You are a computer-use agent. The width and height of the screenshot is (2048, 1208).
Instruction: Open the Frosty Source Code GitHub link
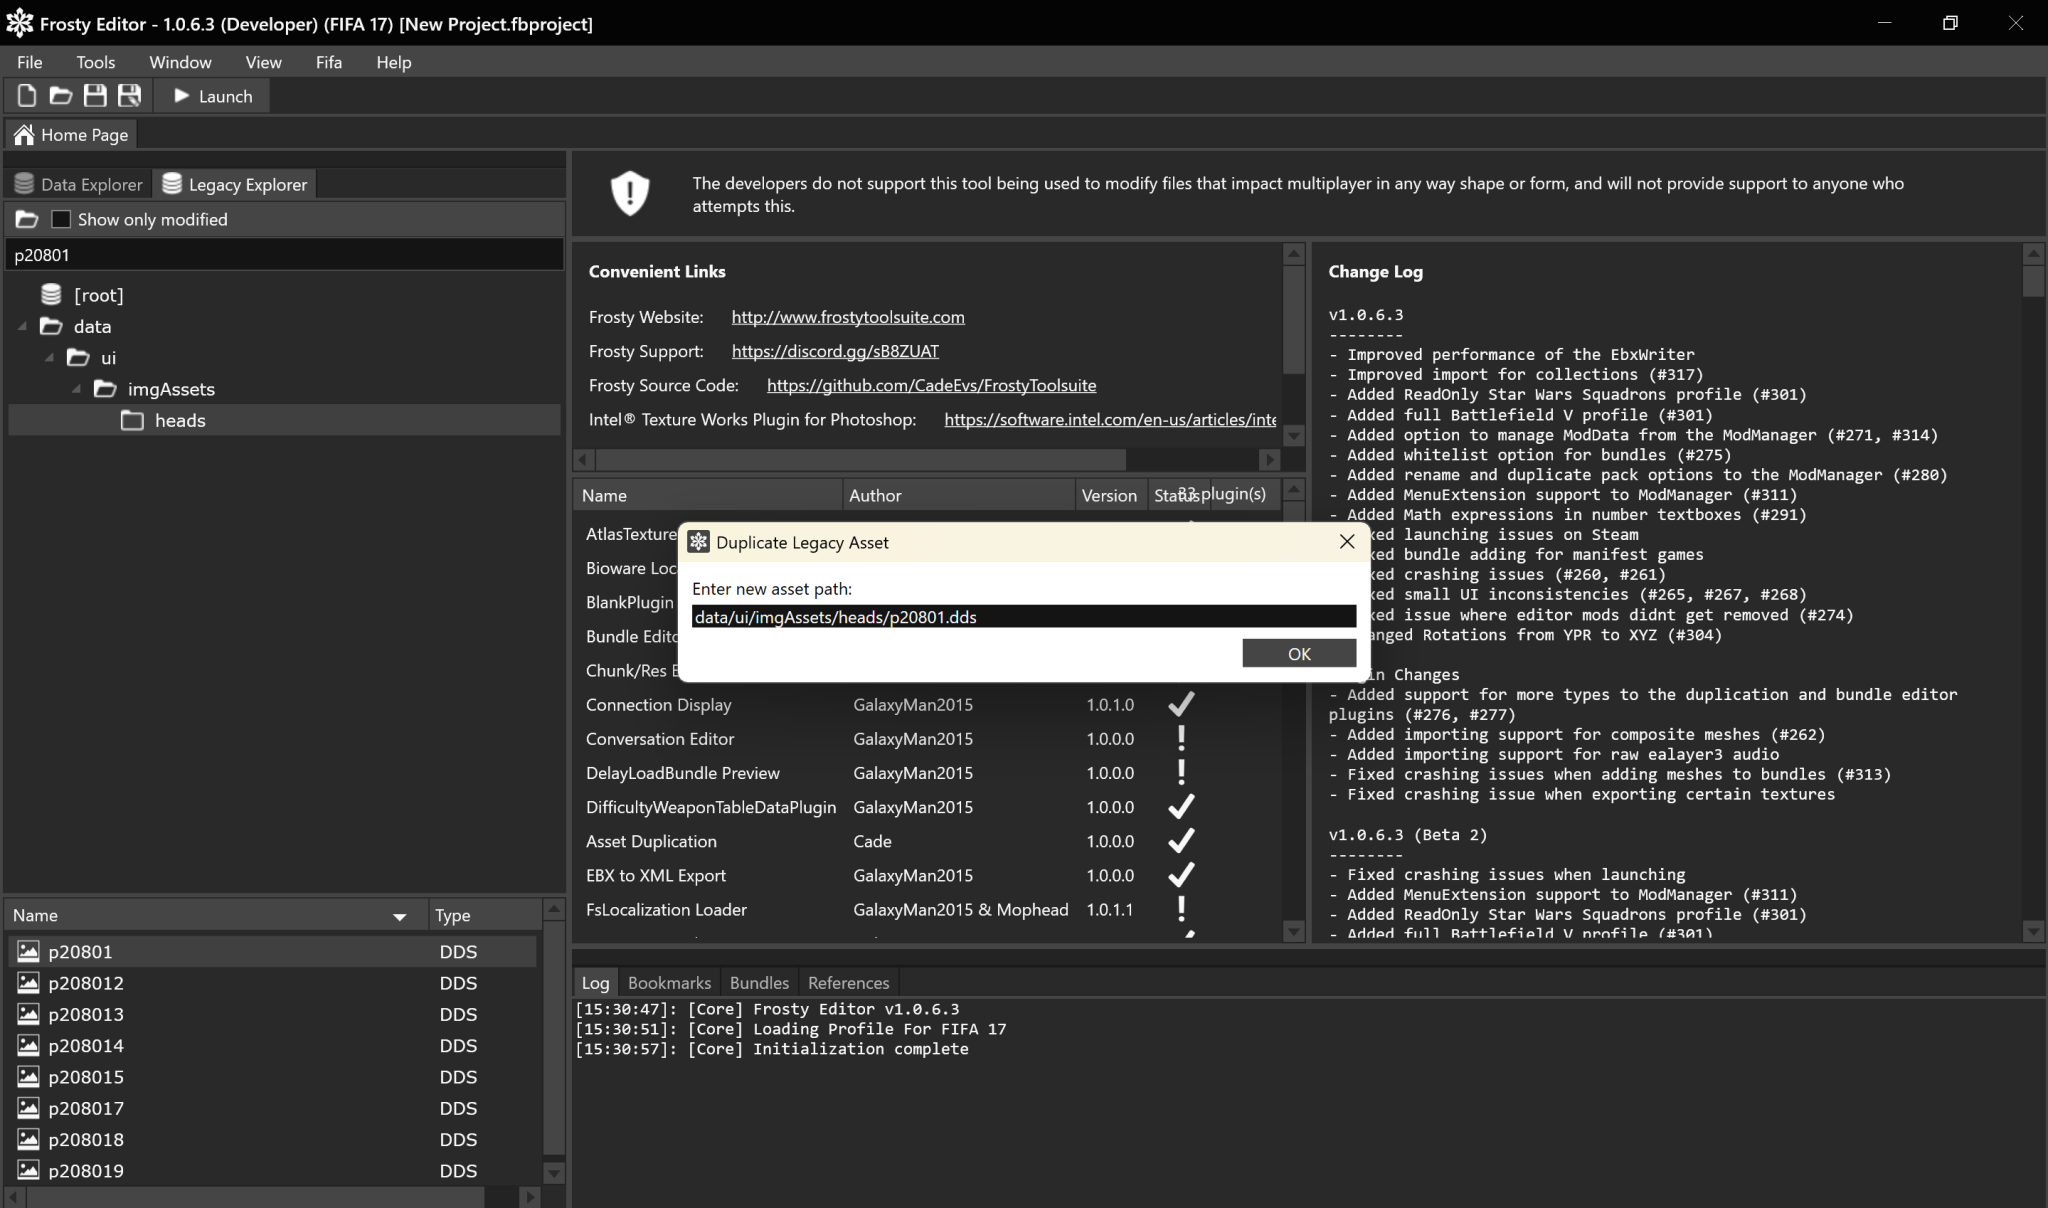tap(931, 386)
